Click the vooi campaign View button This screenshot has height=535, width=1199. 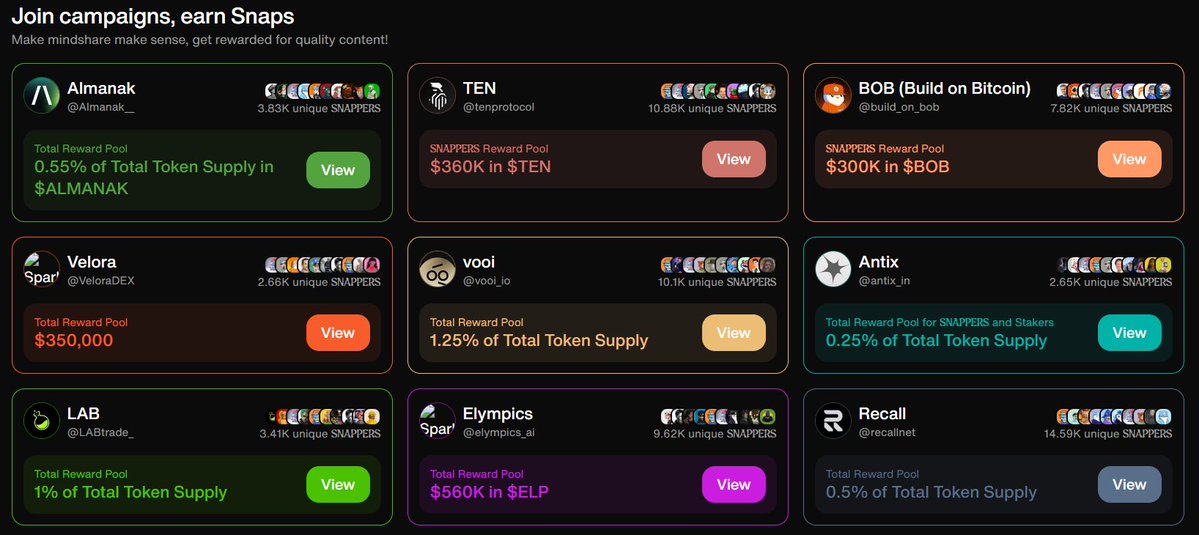[734, 332]
